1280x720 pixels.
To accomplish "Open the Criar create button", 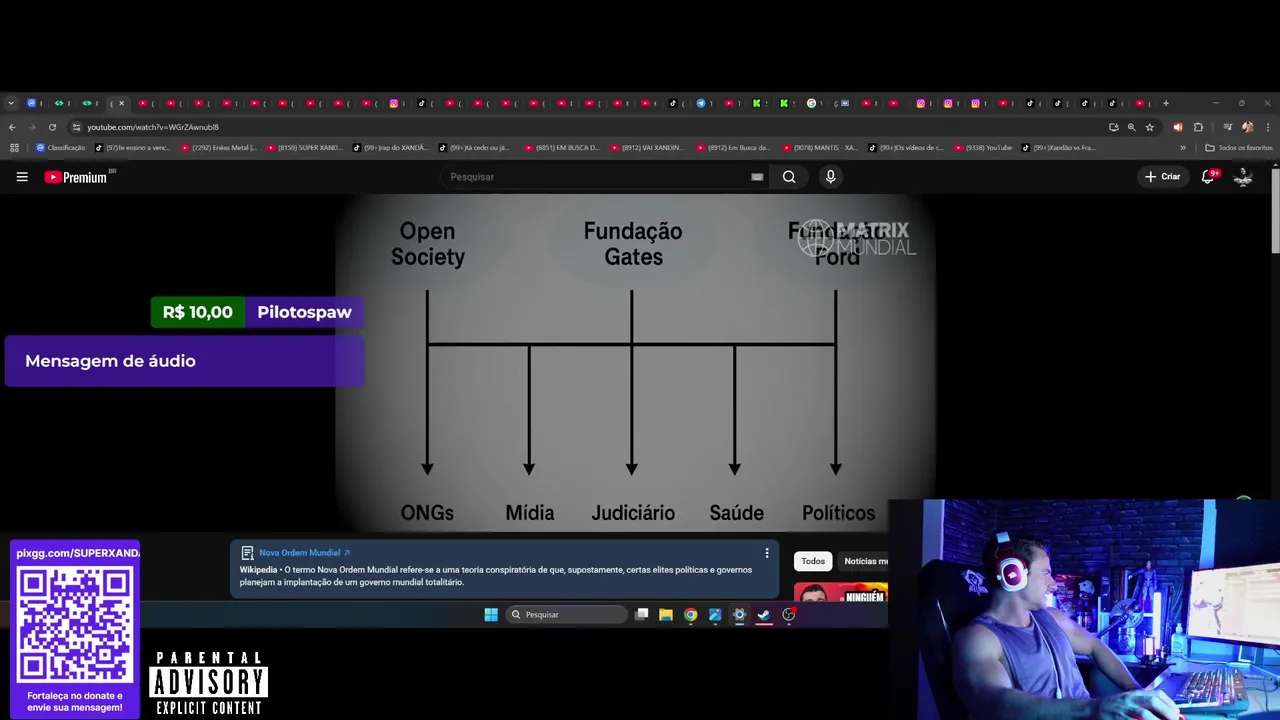I will click(1162, 177).
